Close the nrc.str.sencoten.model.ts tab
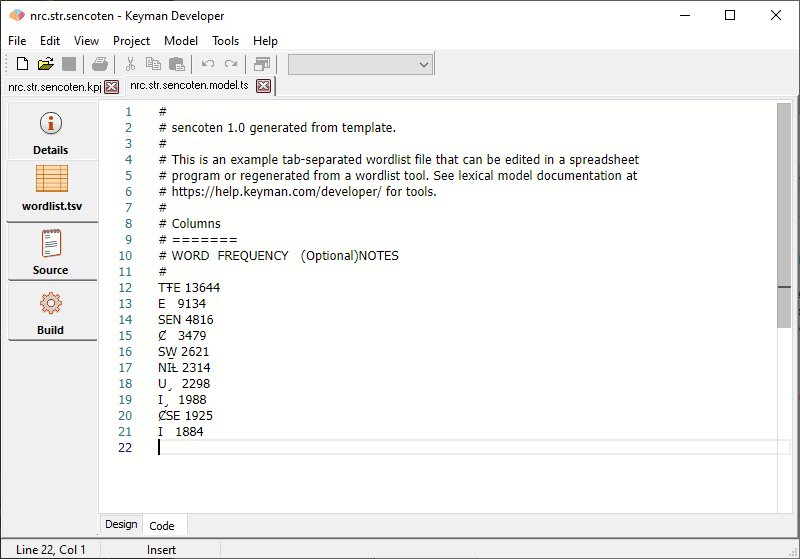Viewport: 800px width, 559px height. click(x=264, y=86)
